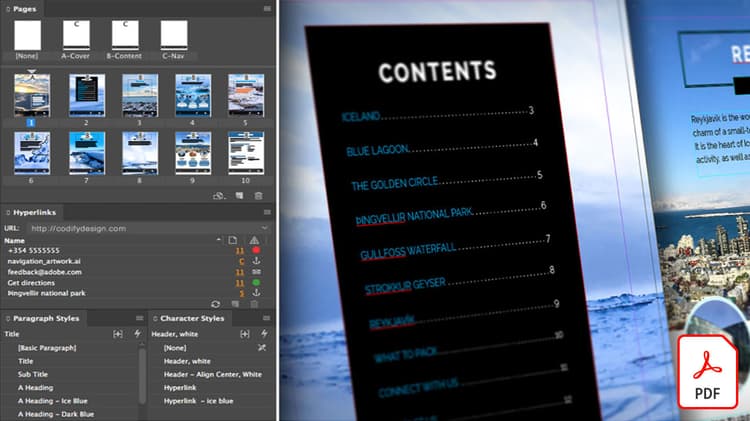This screenshot has height=421, width=750.
Task: Select the 'Þingvellir national park' hyperlink row
Action: coord(136,293)
